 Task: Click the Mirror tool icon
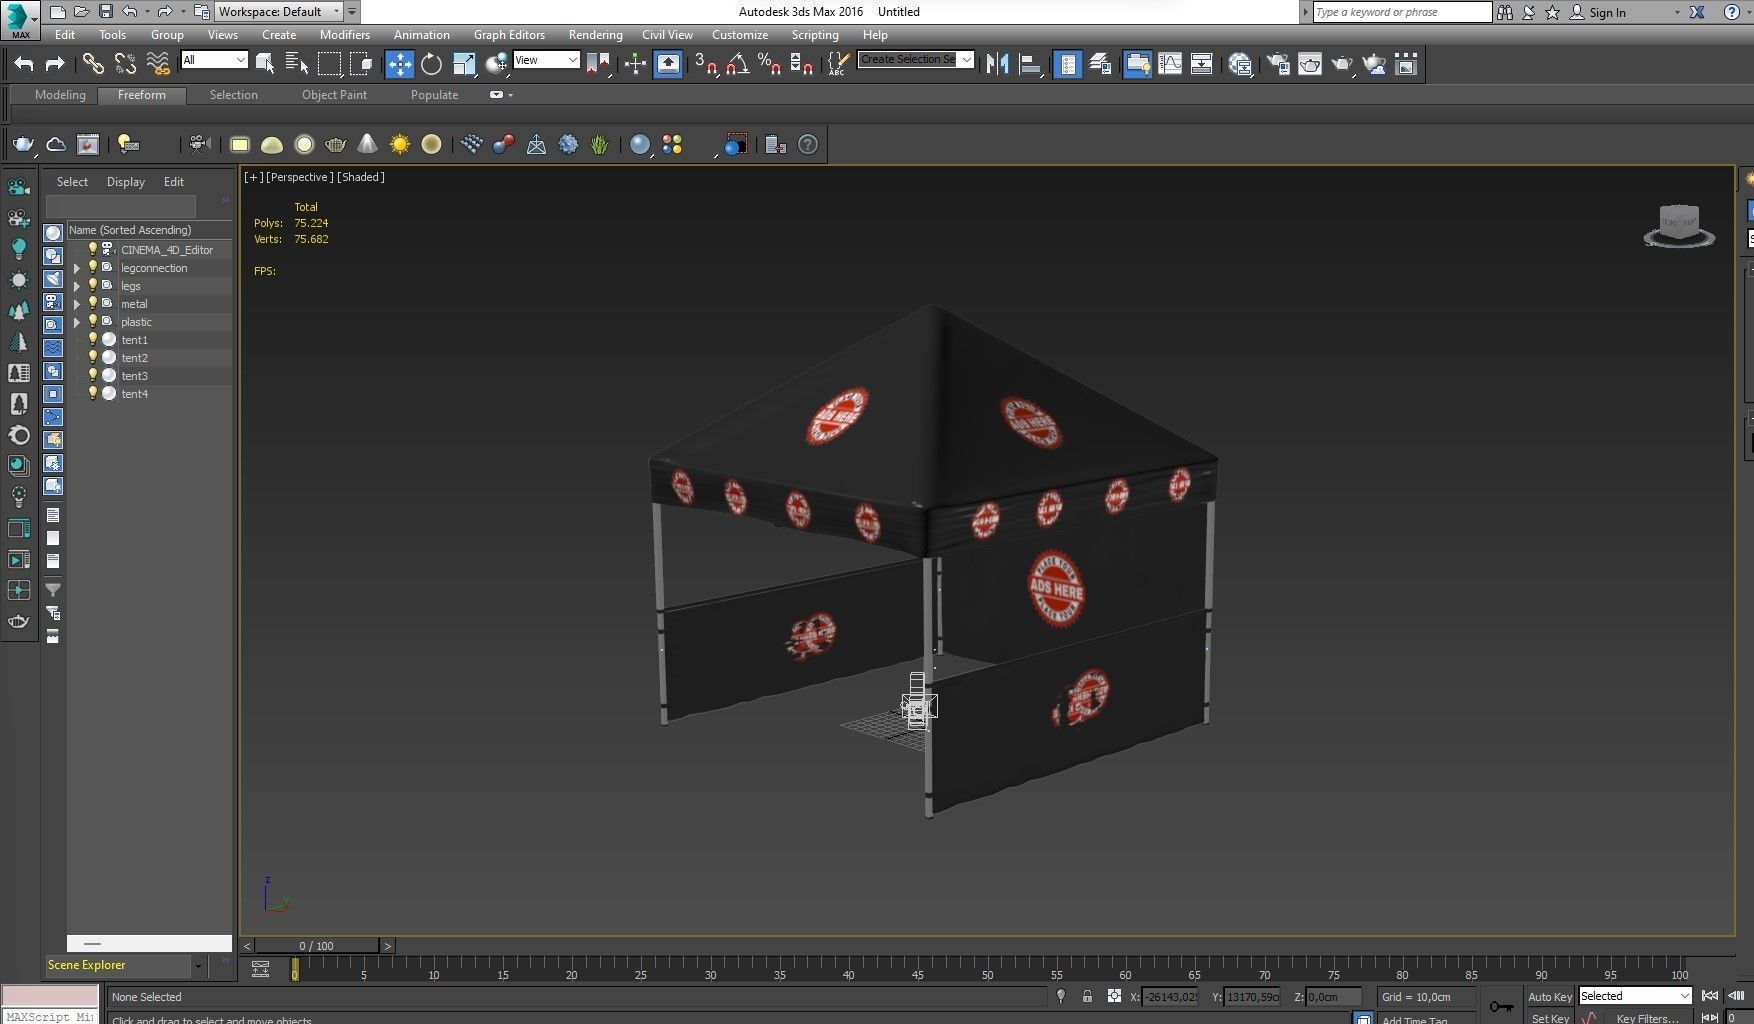(x=997, y=64)
